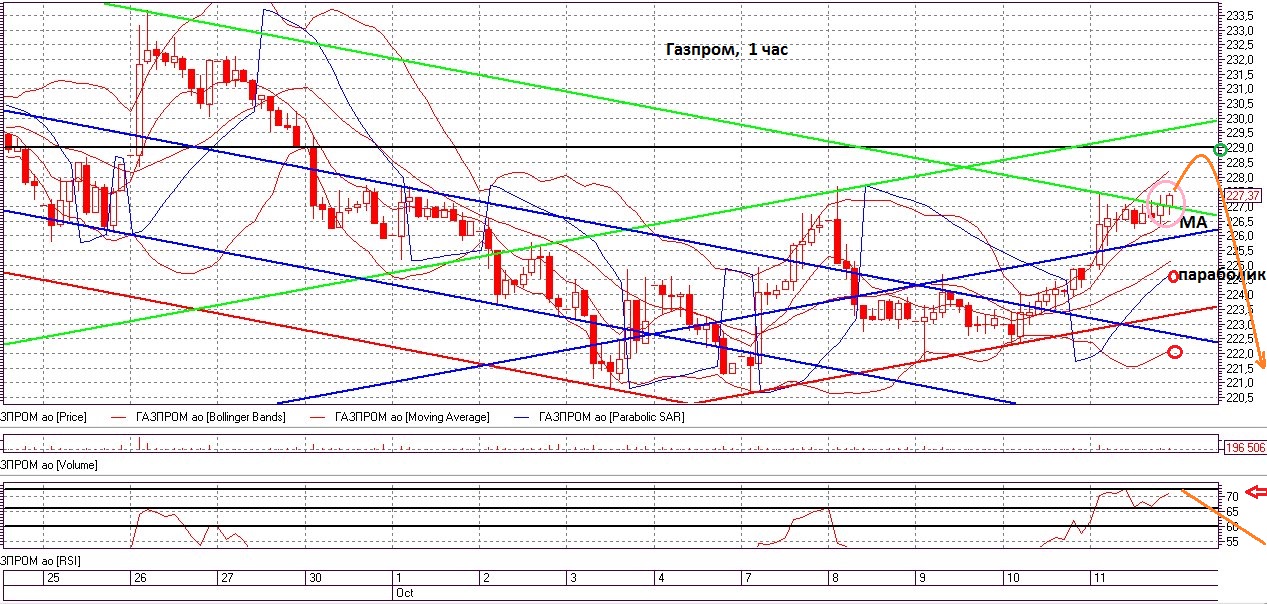
Task: Click the RSI axis value 70
Action: click(x=1233, y=496)
